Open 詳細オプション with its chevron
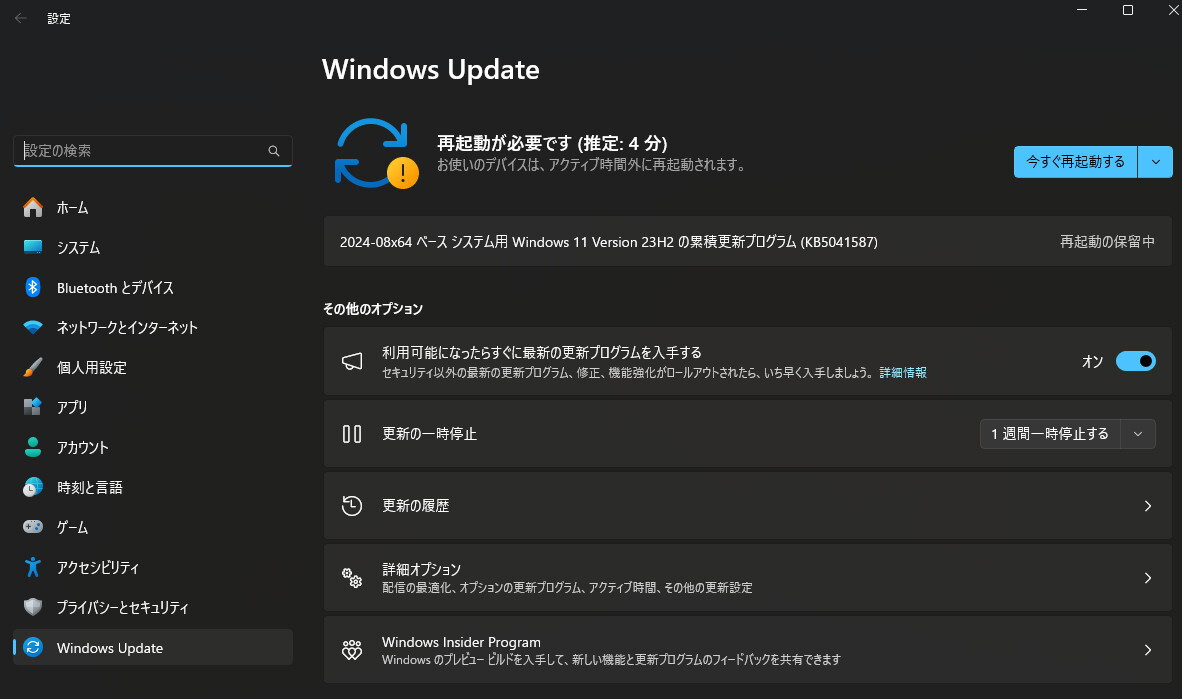 [1147, 578]
